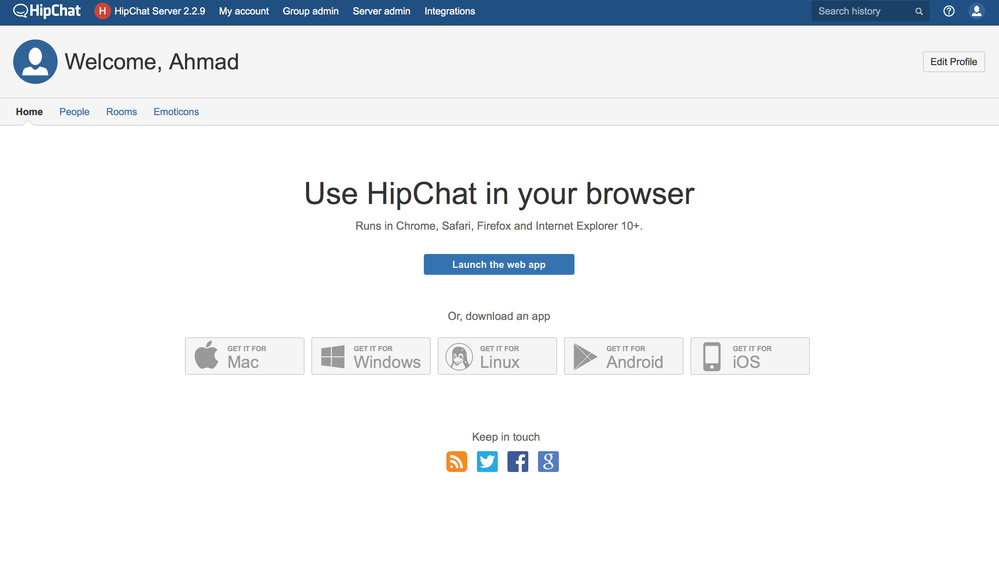Image resolution: width=999 pixels, height=576 pixels.
Task: Click 'Or, download an app' text
Action: coord(499,316)
